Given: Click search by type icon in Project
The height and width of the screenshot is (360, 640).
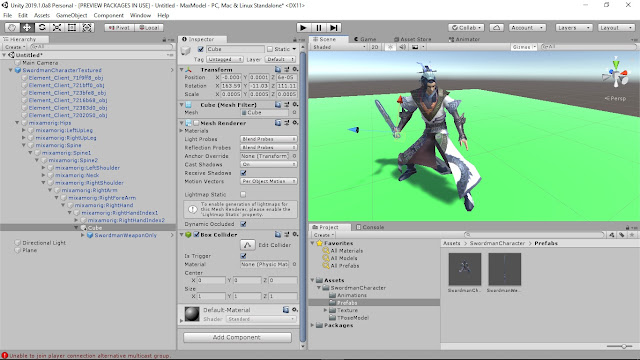Looking at the screenshot, I should 612,235.
